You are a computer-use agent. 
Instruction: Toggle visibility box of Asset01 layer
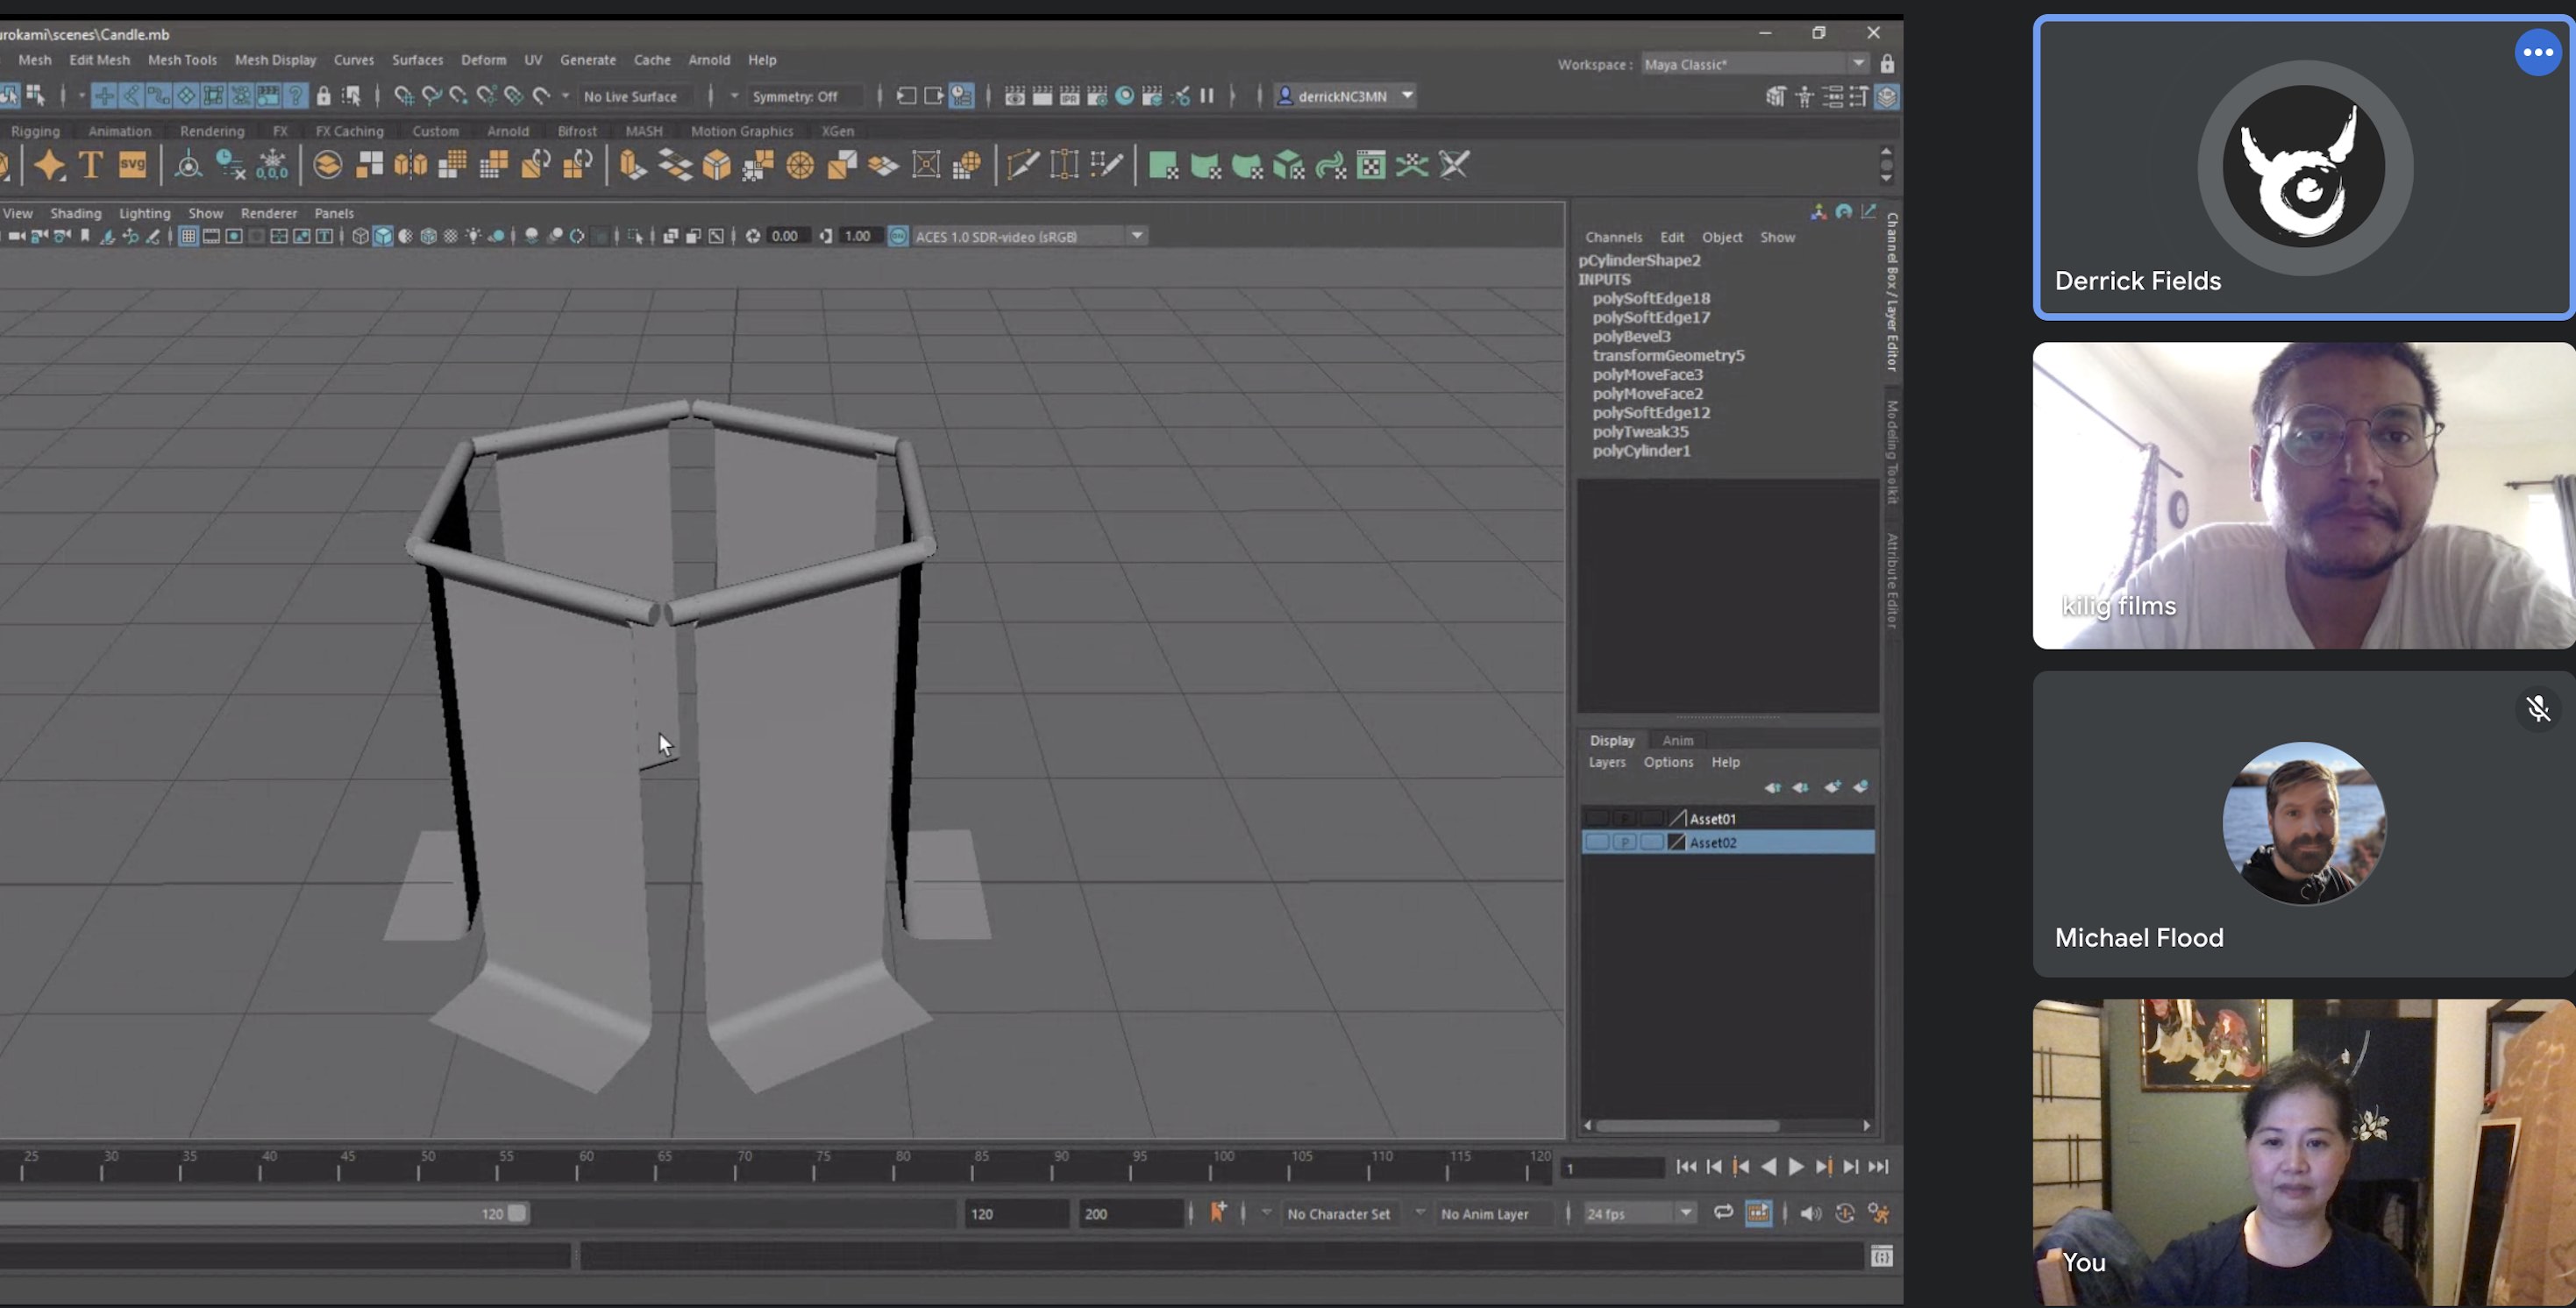[x=1596, y=818]
